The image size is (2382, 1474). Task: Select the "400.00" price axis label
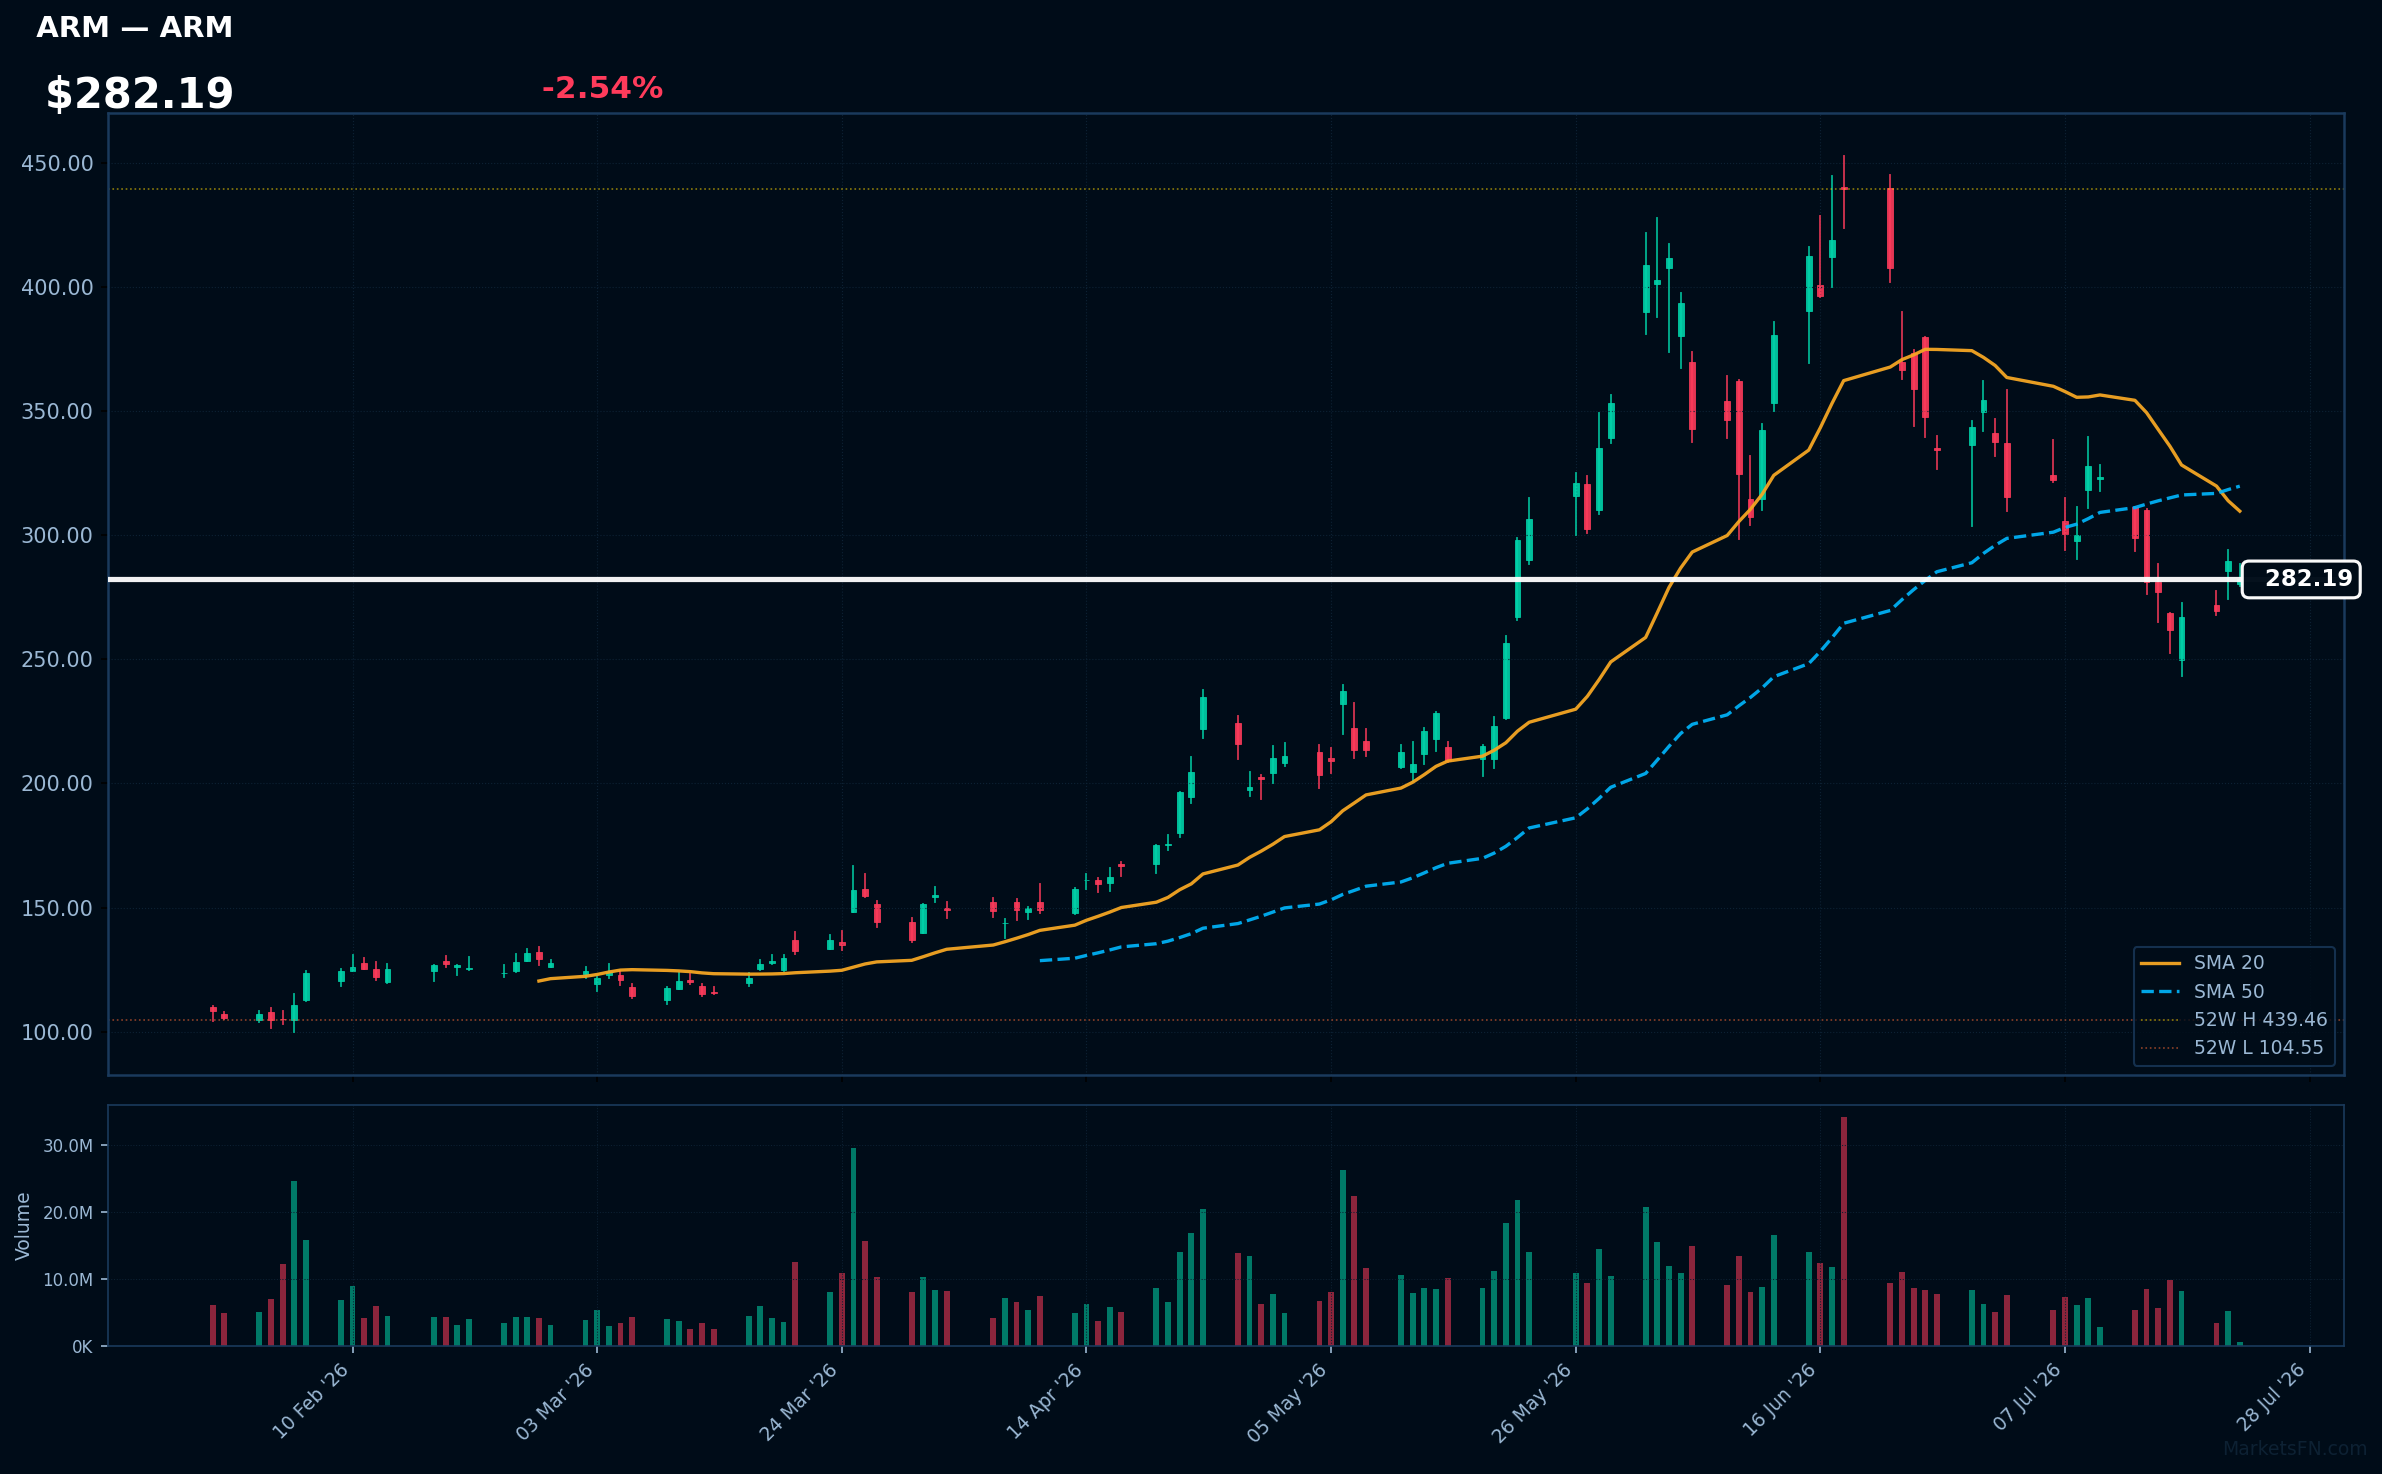(57, 287)
